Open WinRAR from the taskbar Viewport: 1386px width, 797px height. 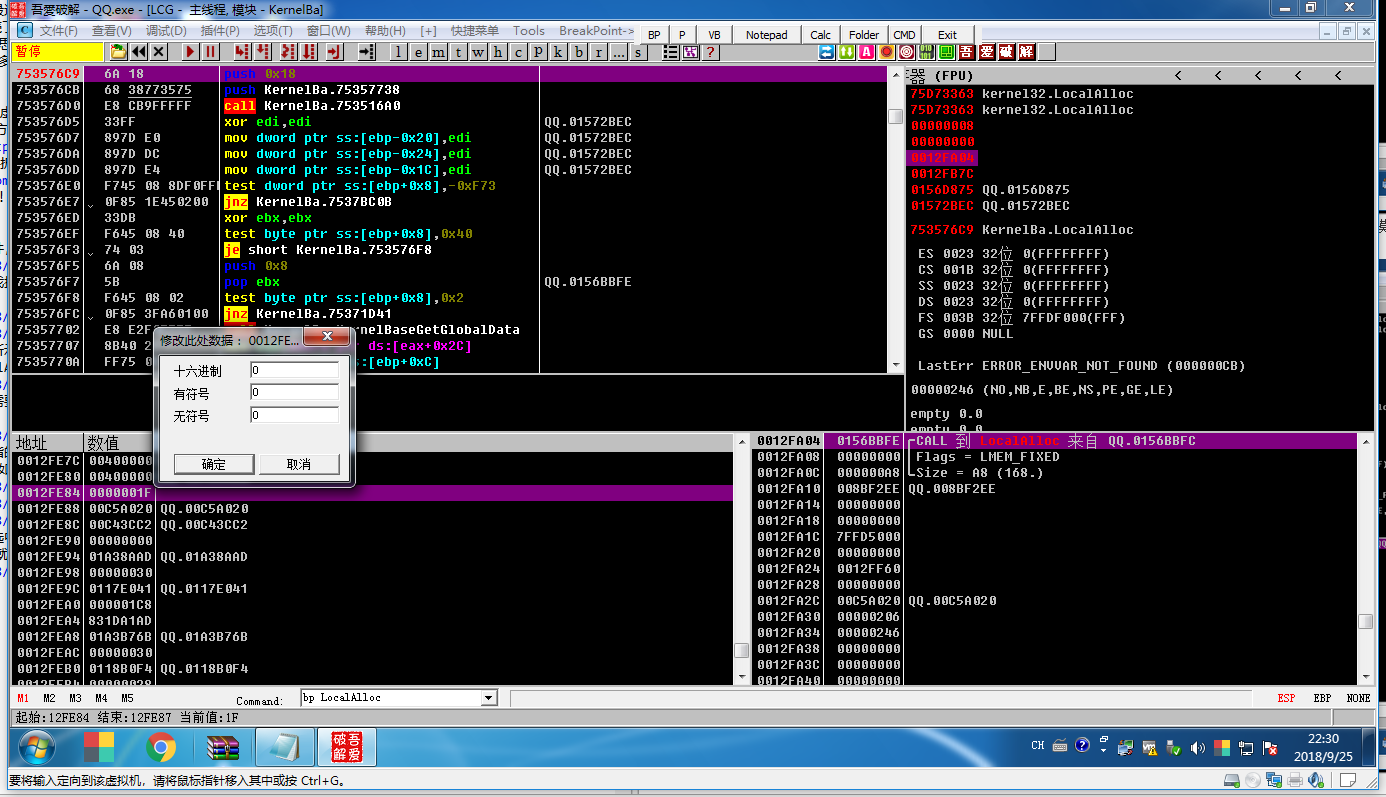[223, 747]
